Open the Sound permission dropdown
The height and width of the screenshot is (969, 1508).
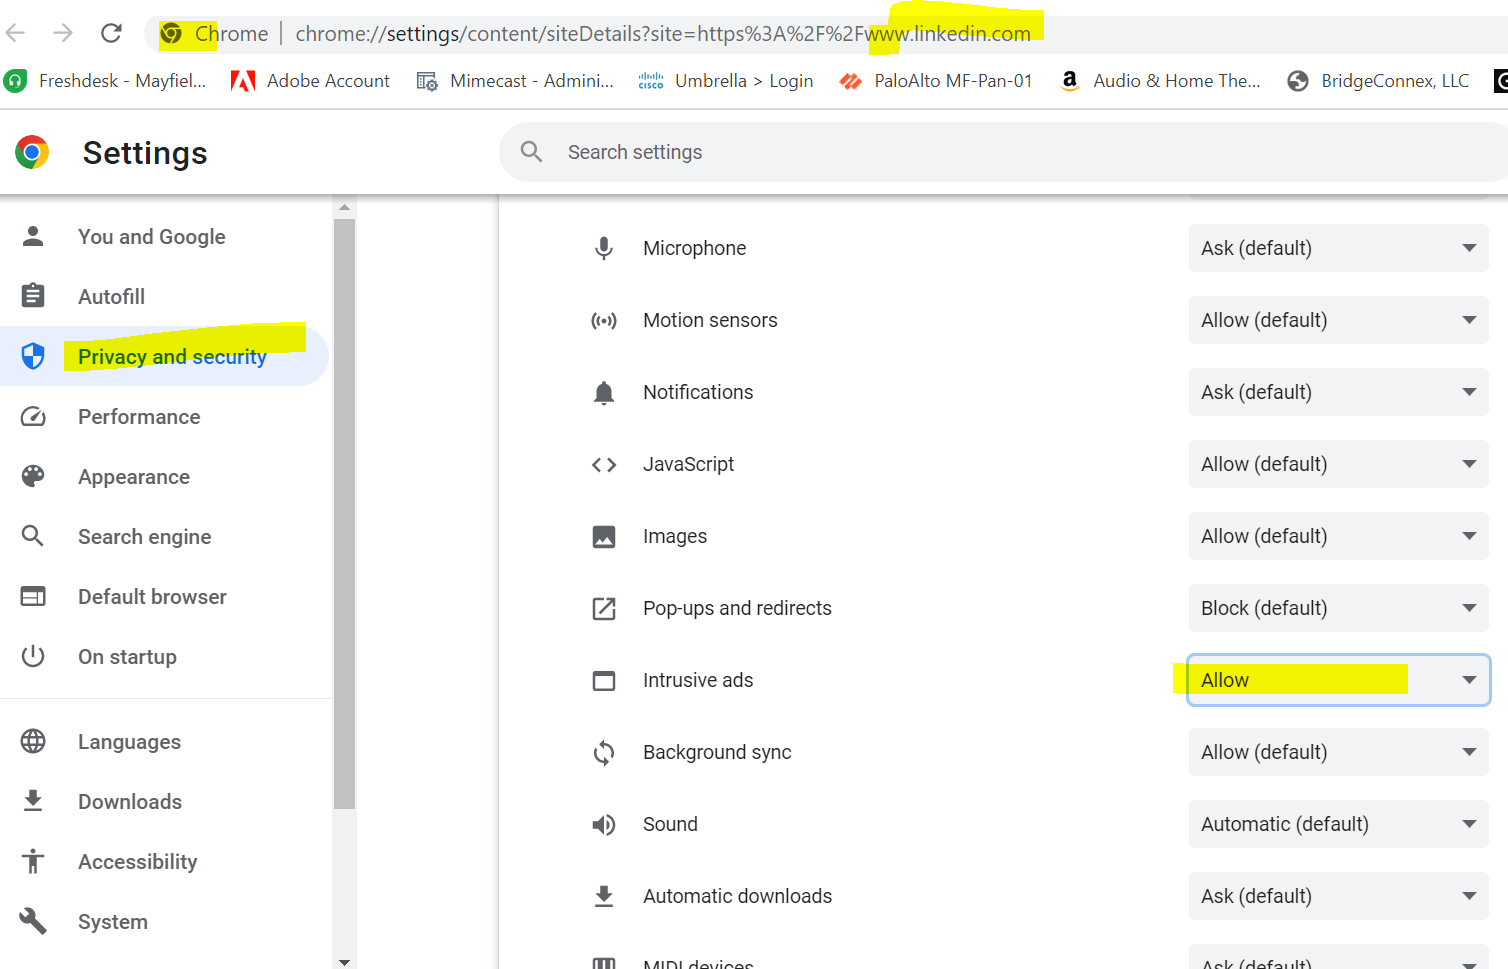(x=1339, y=824)
